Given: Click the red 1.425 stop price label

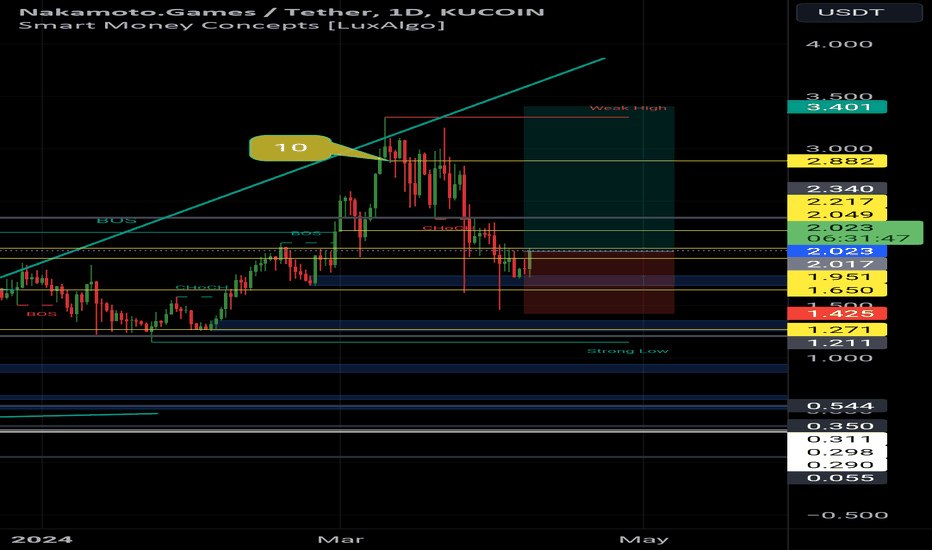Looking at the screenshot, I should pos(837,313).
